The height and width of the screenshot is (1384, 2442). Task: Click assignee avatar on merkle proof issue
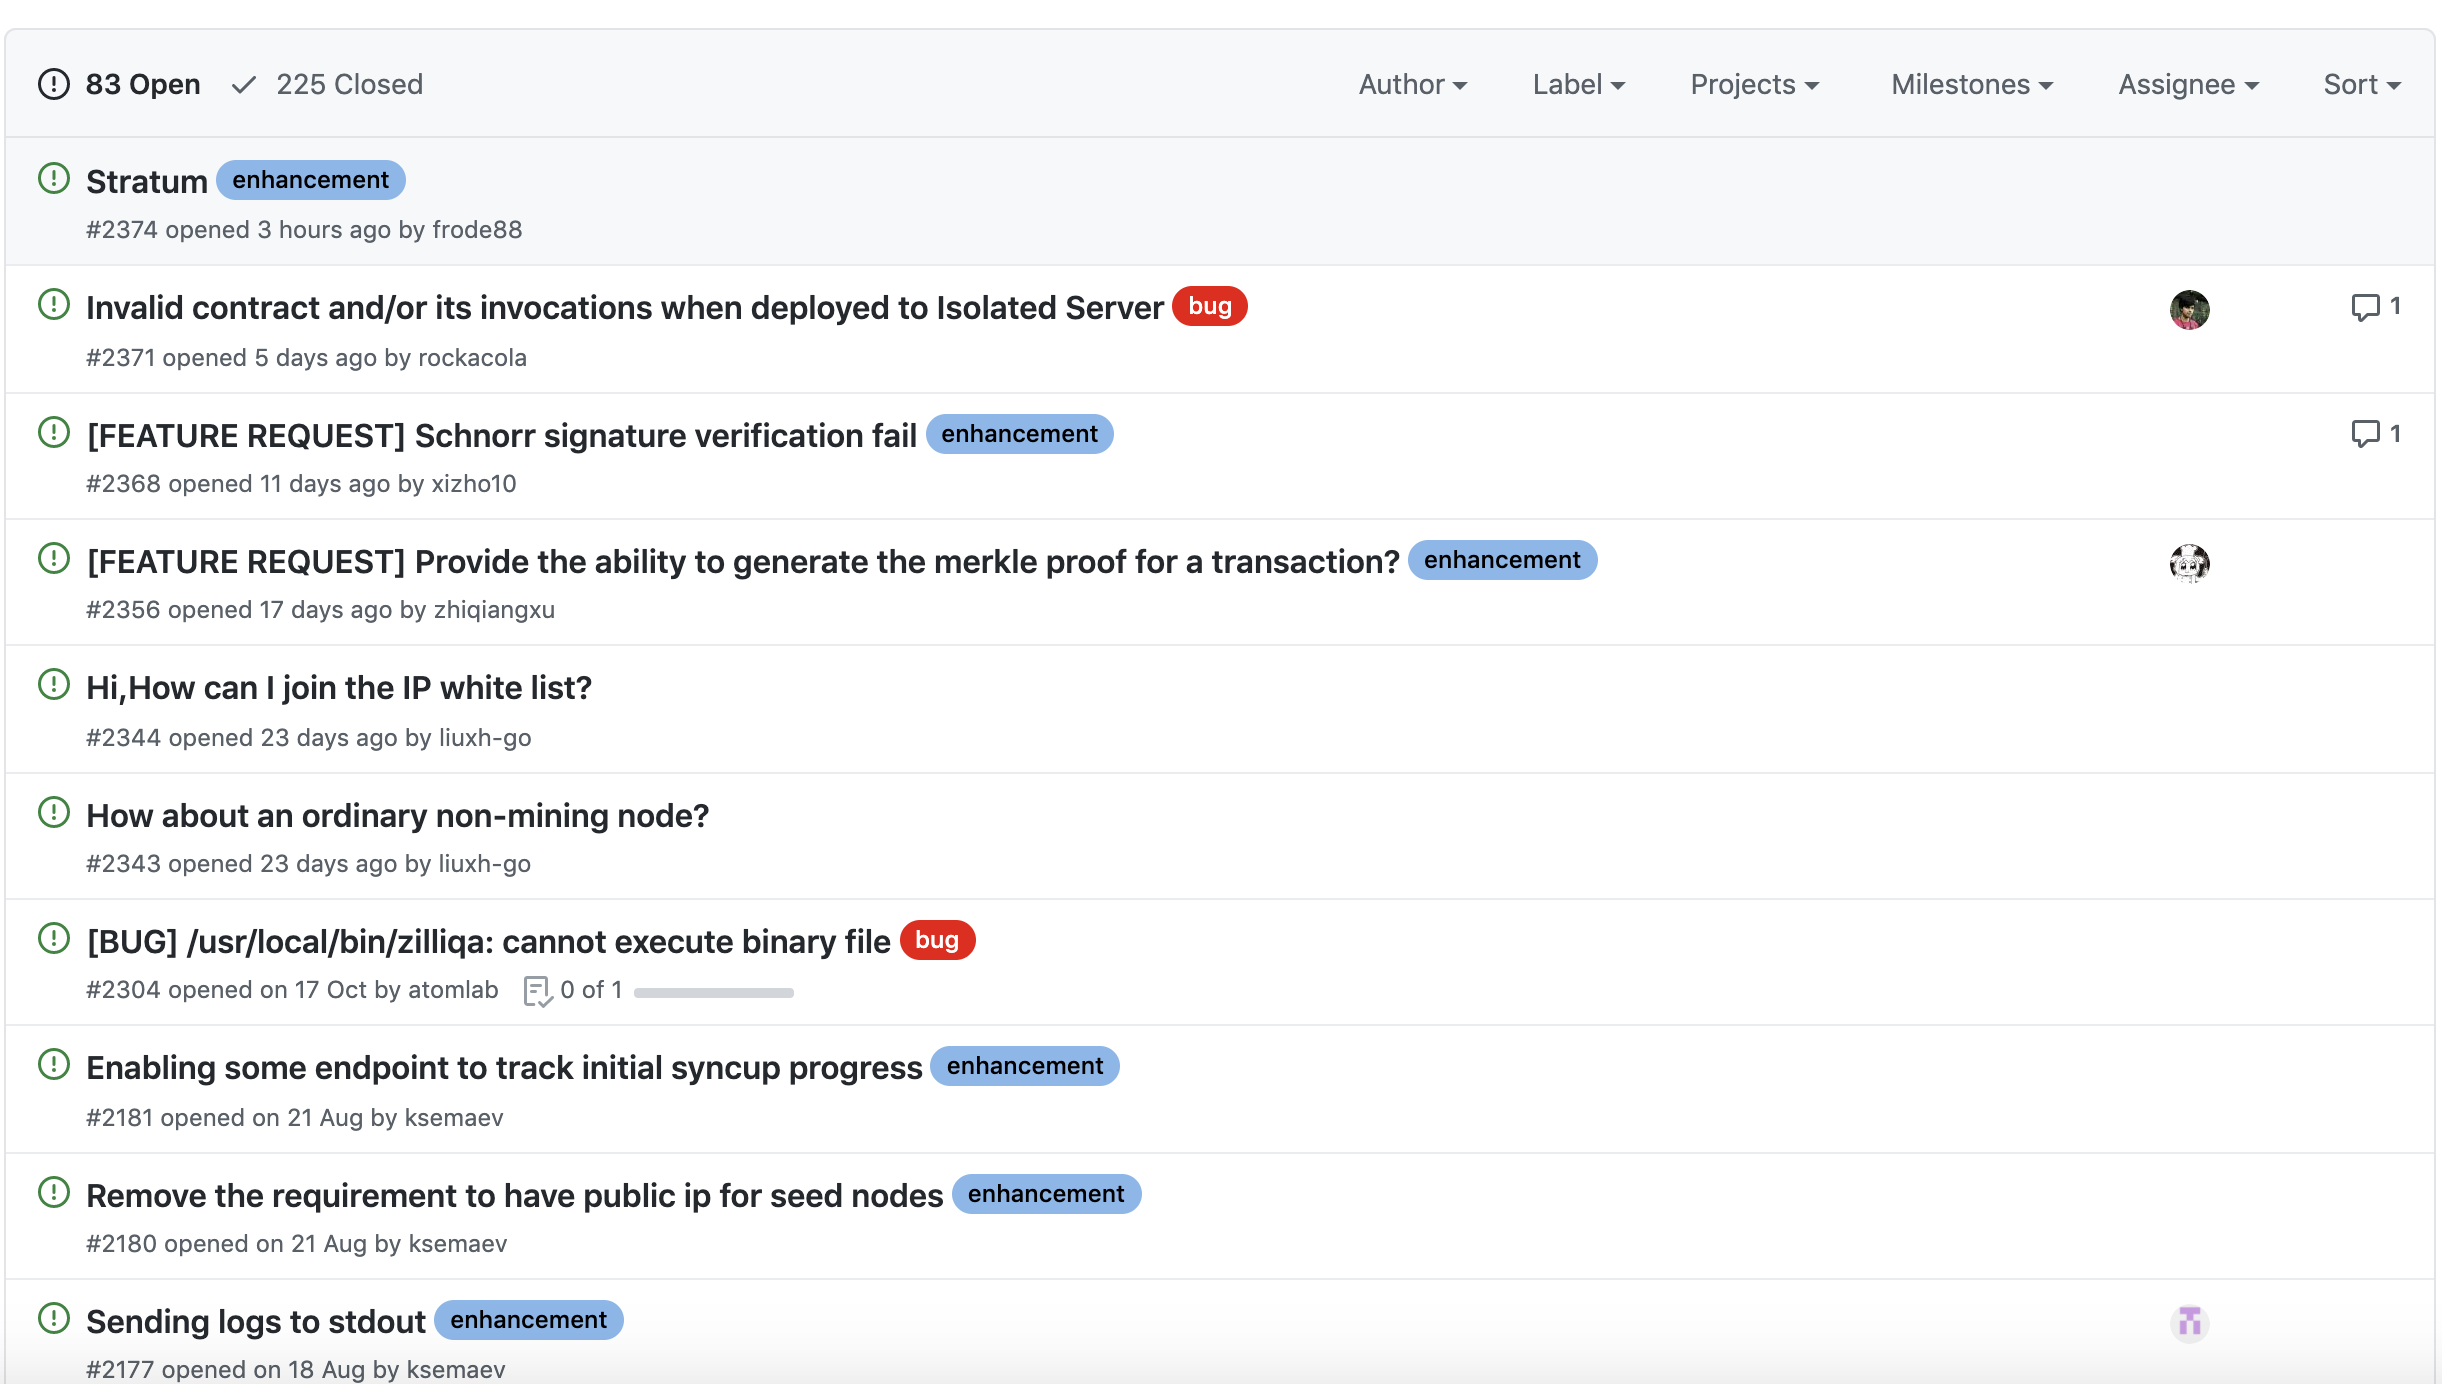tap(2188, 563)
